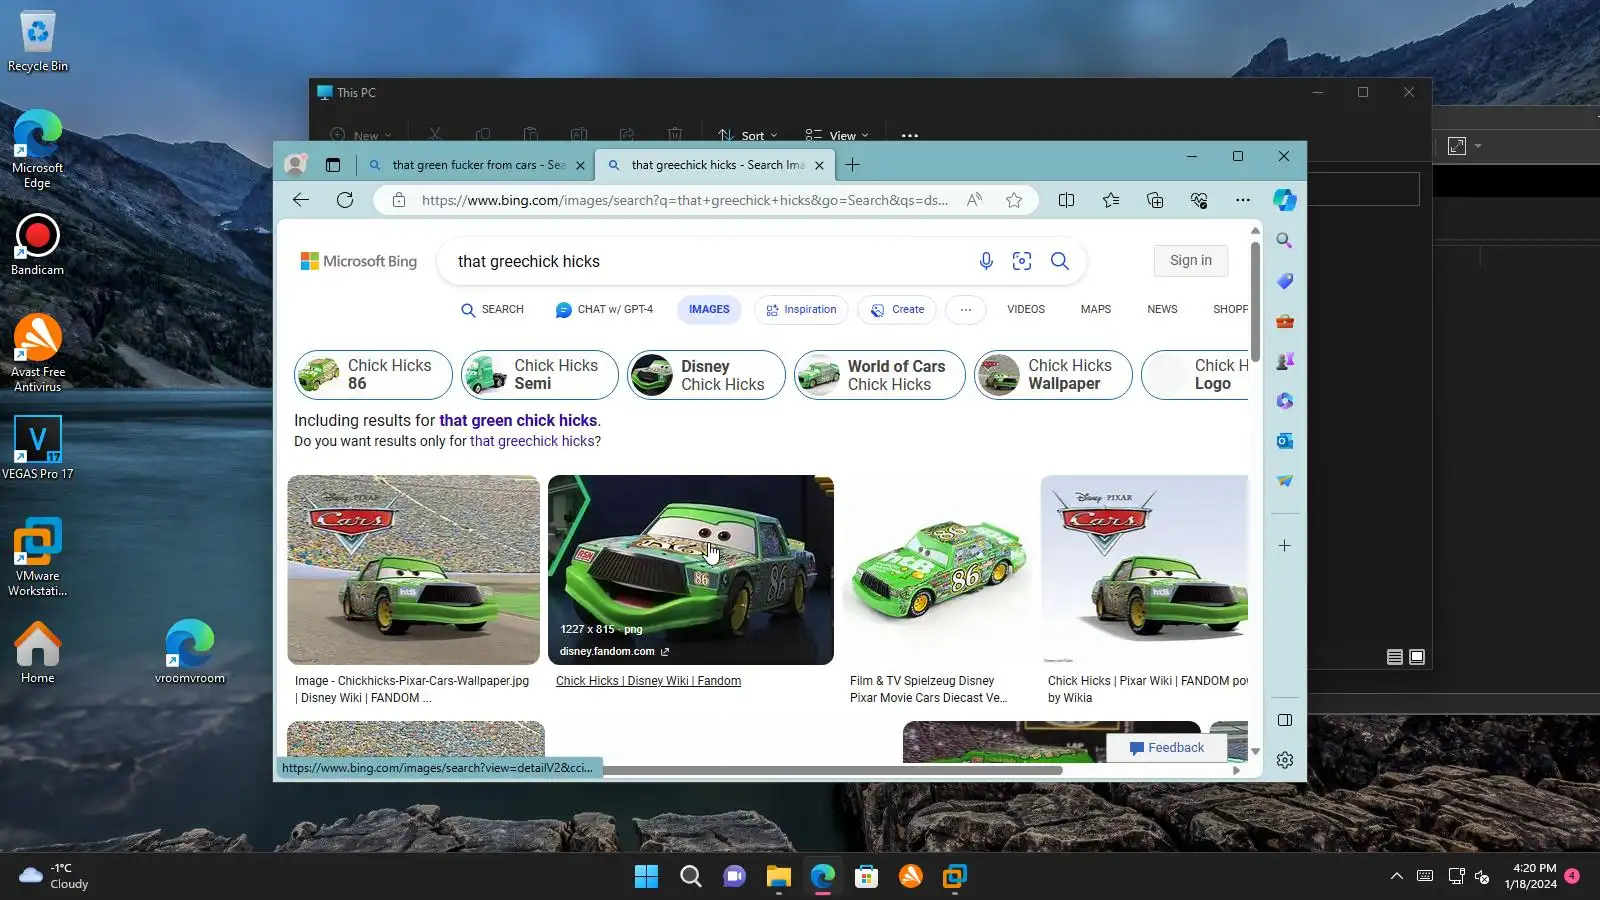Open Outlook in Edge sidebar
The width and height of the screenshot is (1600, 900).
[x=1285, y=441]
